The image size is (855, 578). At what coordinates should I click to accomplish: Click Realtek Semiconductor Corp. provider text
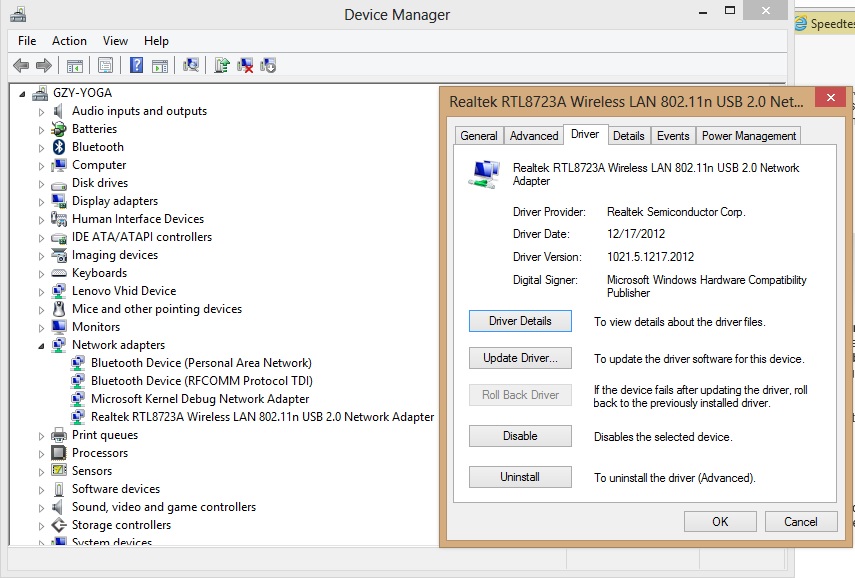tap(676, 212)
